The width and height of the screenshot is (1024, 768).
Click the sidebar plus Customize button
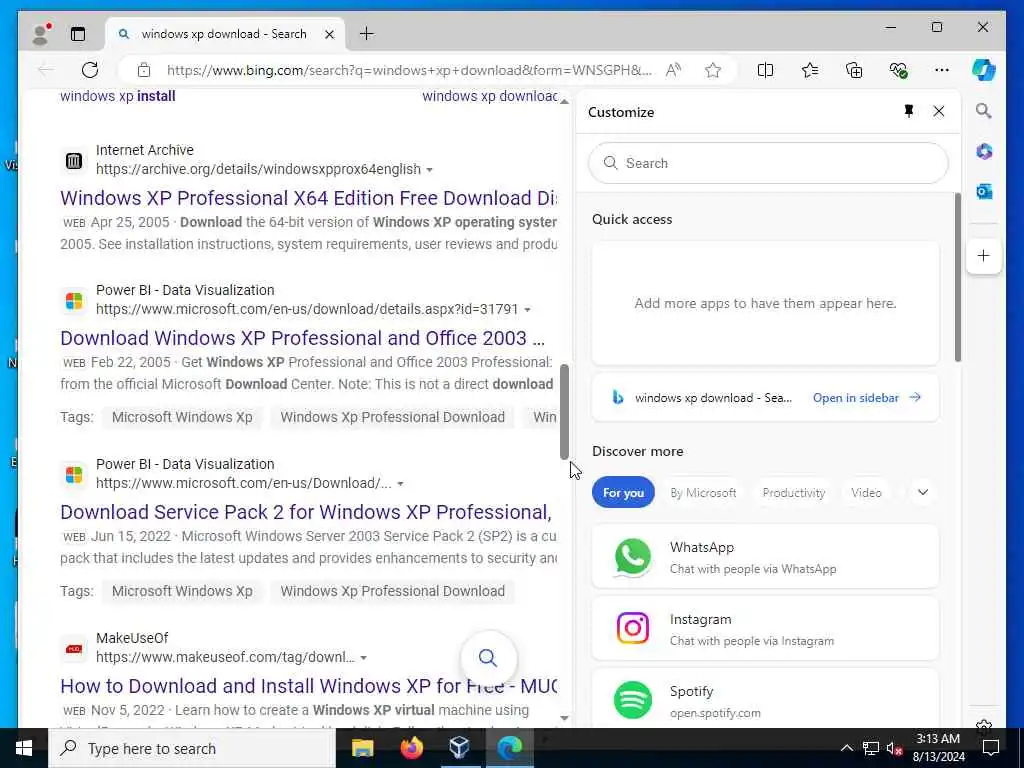[984, 255]
